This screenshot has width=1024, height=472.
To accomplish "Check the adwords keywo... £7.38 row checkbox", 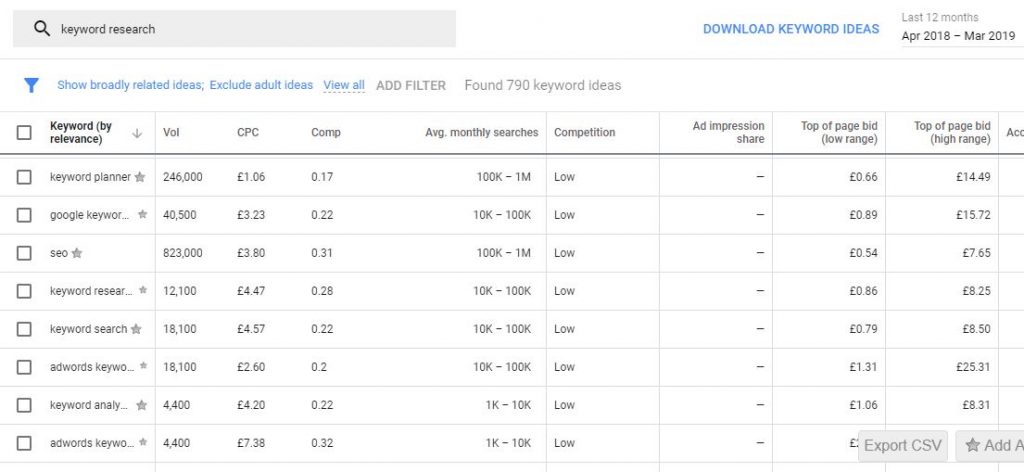I will tap(24, 443).
